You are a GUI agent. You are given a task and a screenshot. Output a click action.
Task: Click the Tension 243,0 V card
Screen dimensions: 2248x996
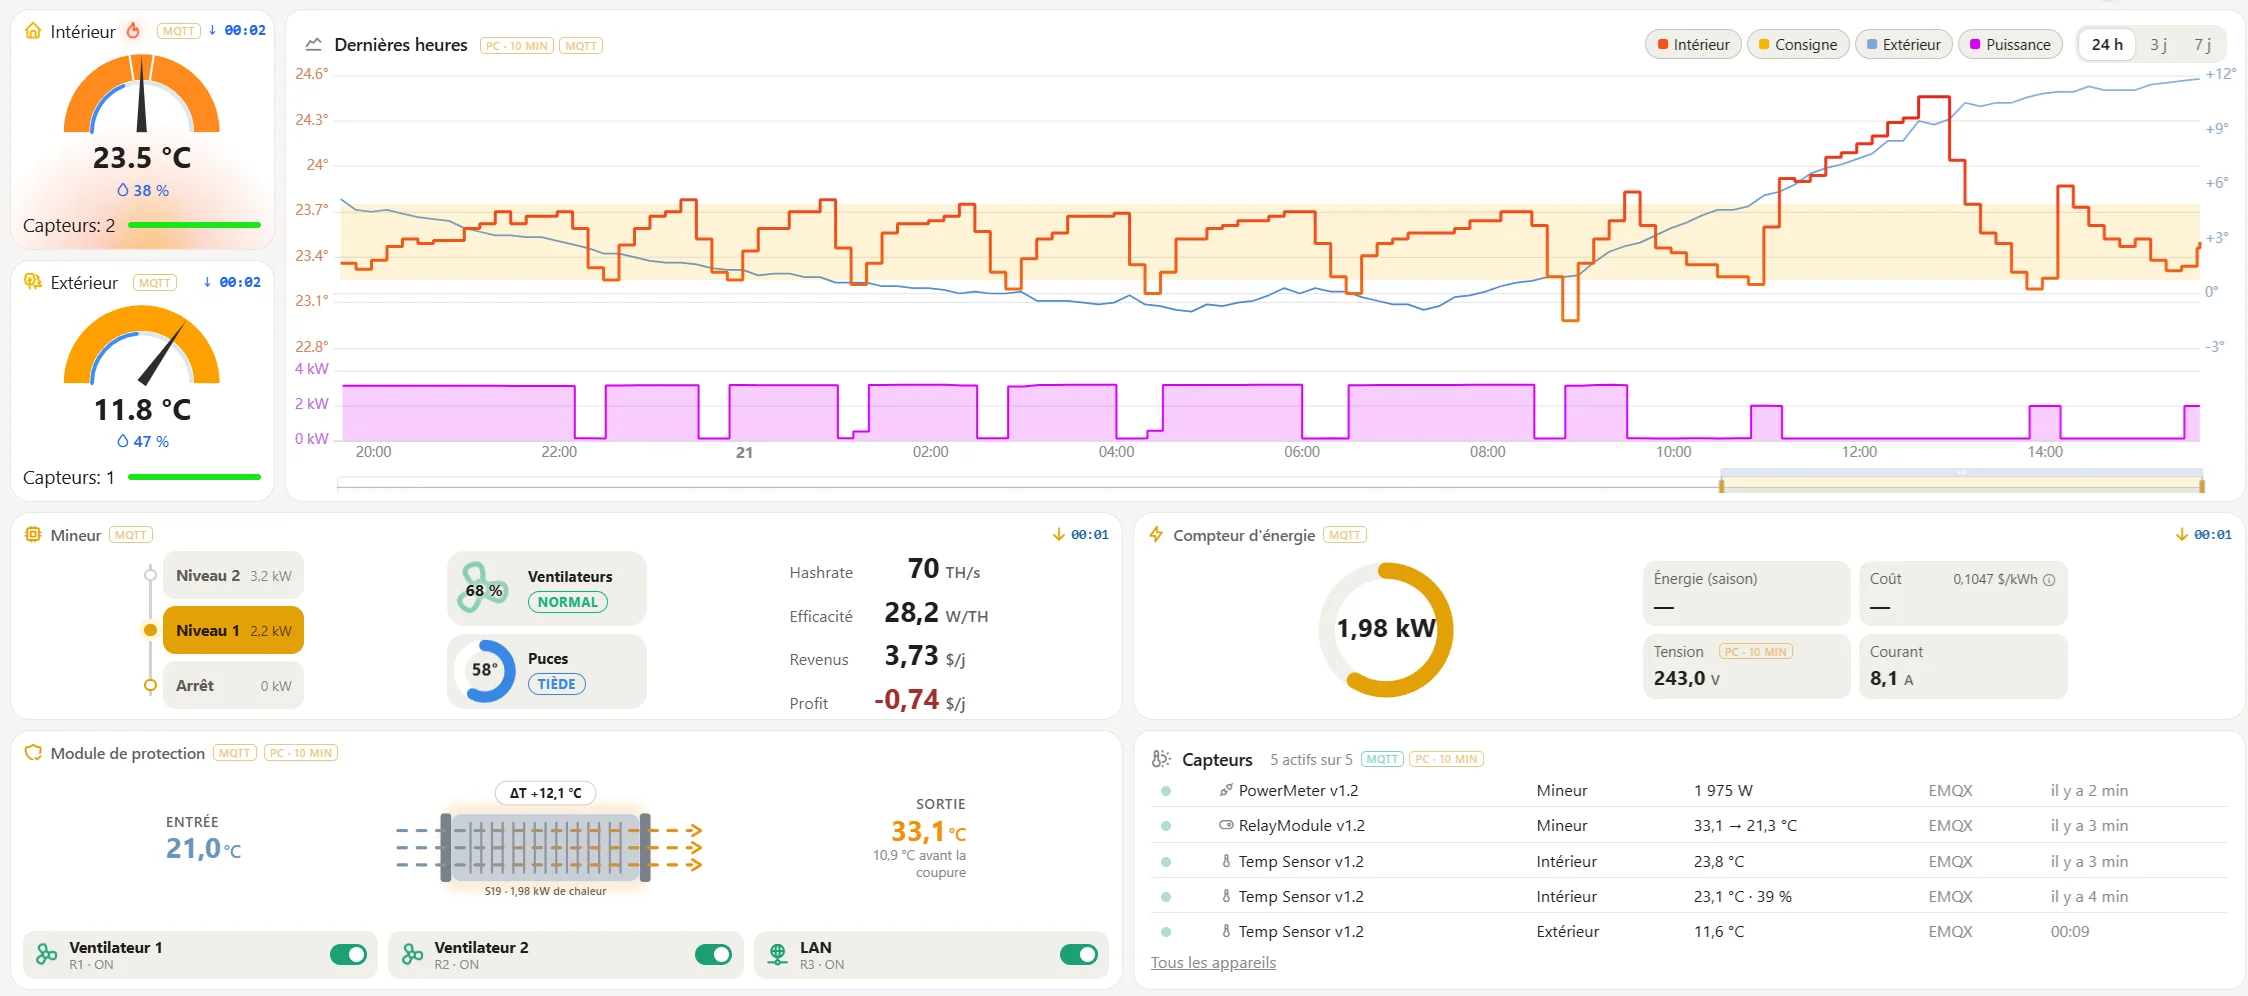[x=1746, y=666]
